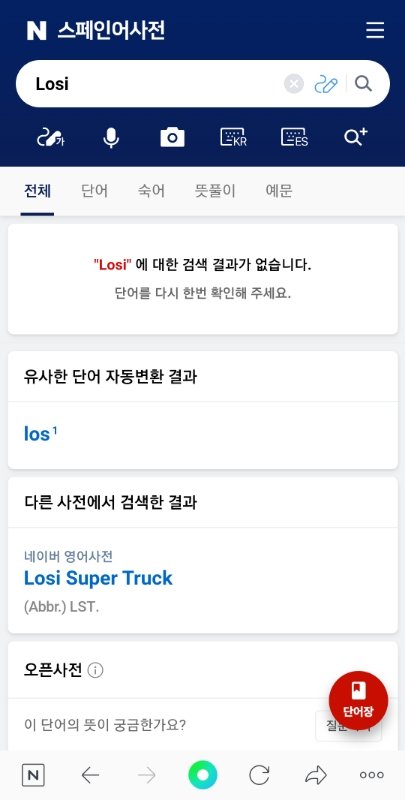This screenshot has height=800, width=405.
Task: Show 오픈사전 info icon
Action: point(95,670)
